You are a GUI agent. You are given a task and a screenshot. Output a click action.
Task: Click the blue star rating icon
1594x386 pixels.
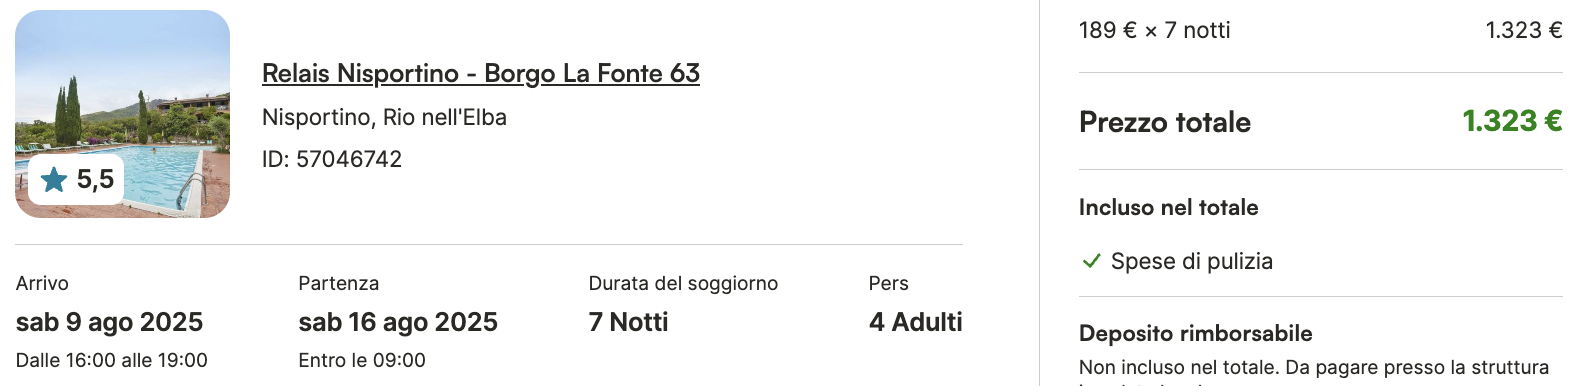point(54,180)
